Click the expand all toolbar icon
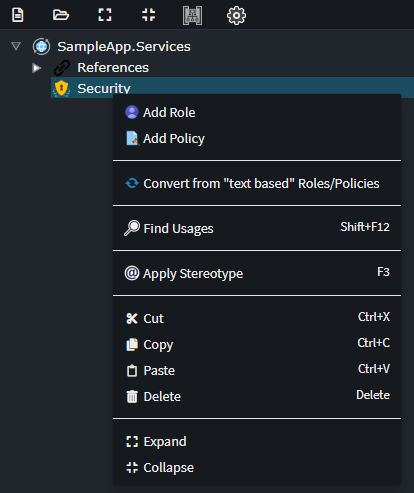Viewport: 414px width, 493px height. 105,15
